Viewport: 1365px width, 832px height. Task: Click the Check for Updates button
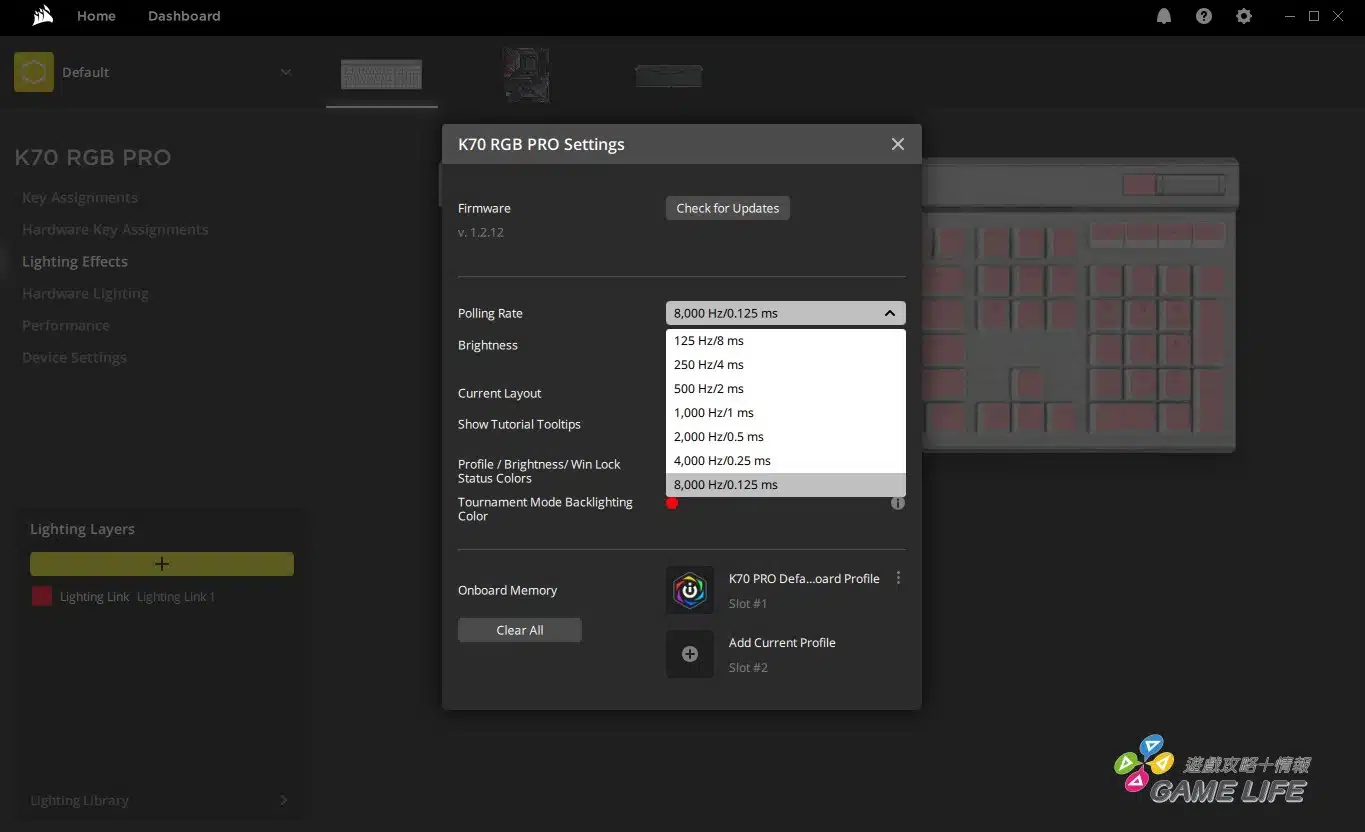point(727,208)
